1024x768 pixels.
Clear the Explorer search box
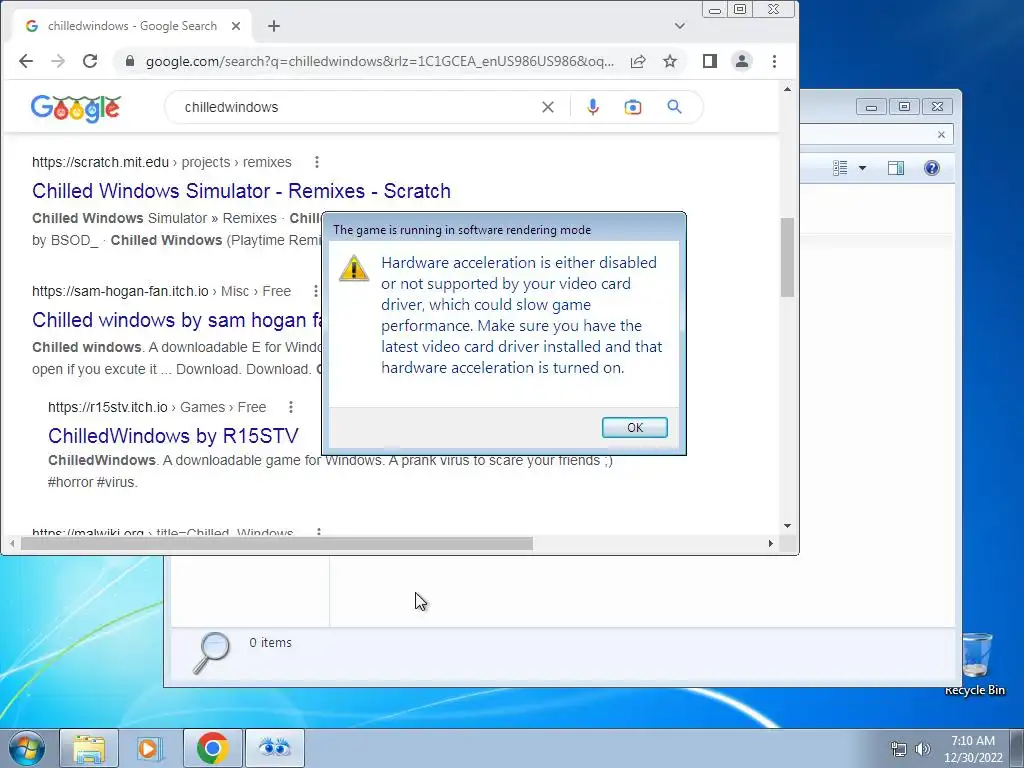pyautogui.click(x=941, y=135)
